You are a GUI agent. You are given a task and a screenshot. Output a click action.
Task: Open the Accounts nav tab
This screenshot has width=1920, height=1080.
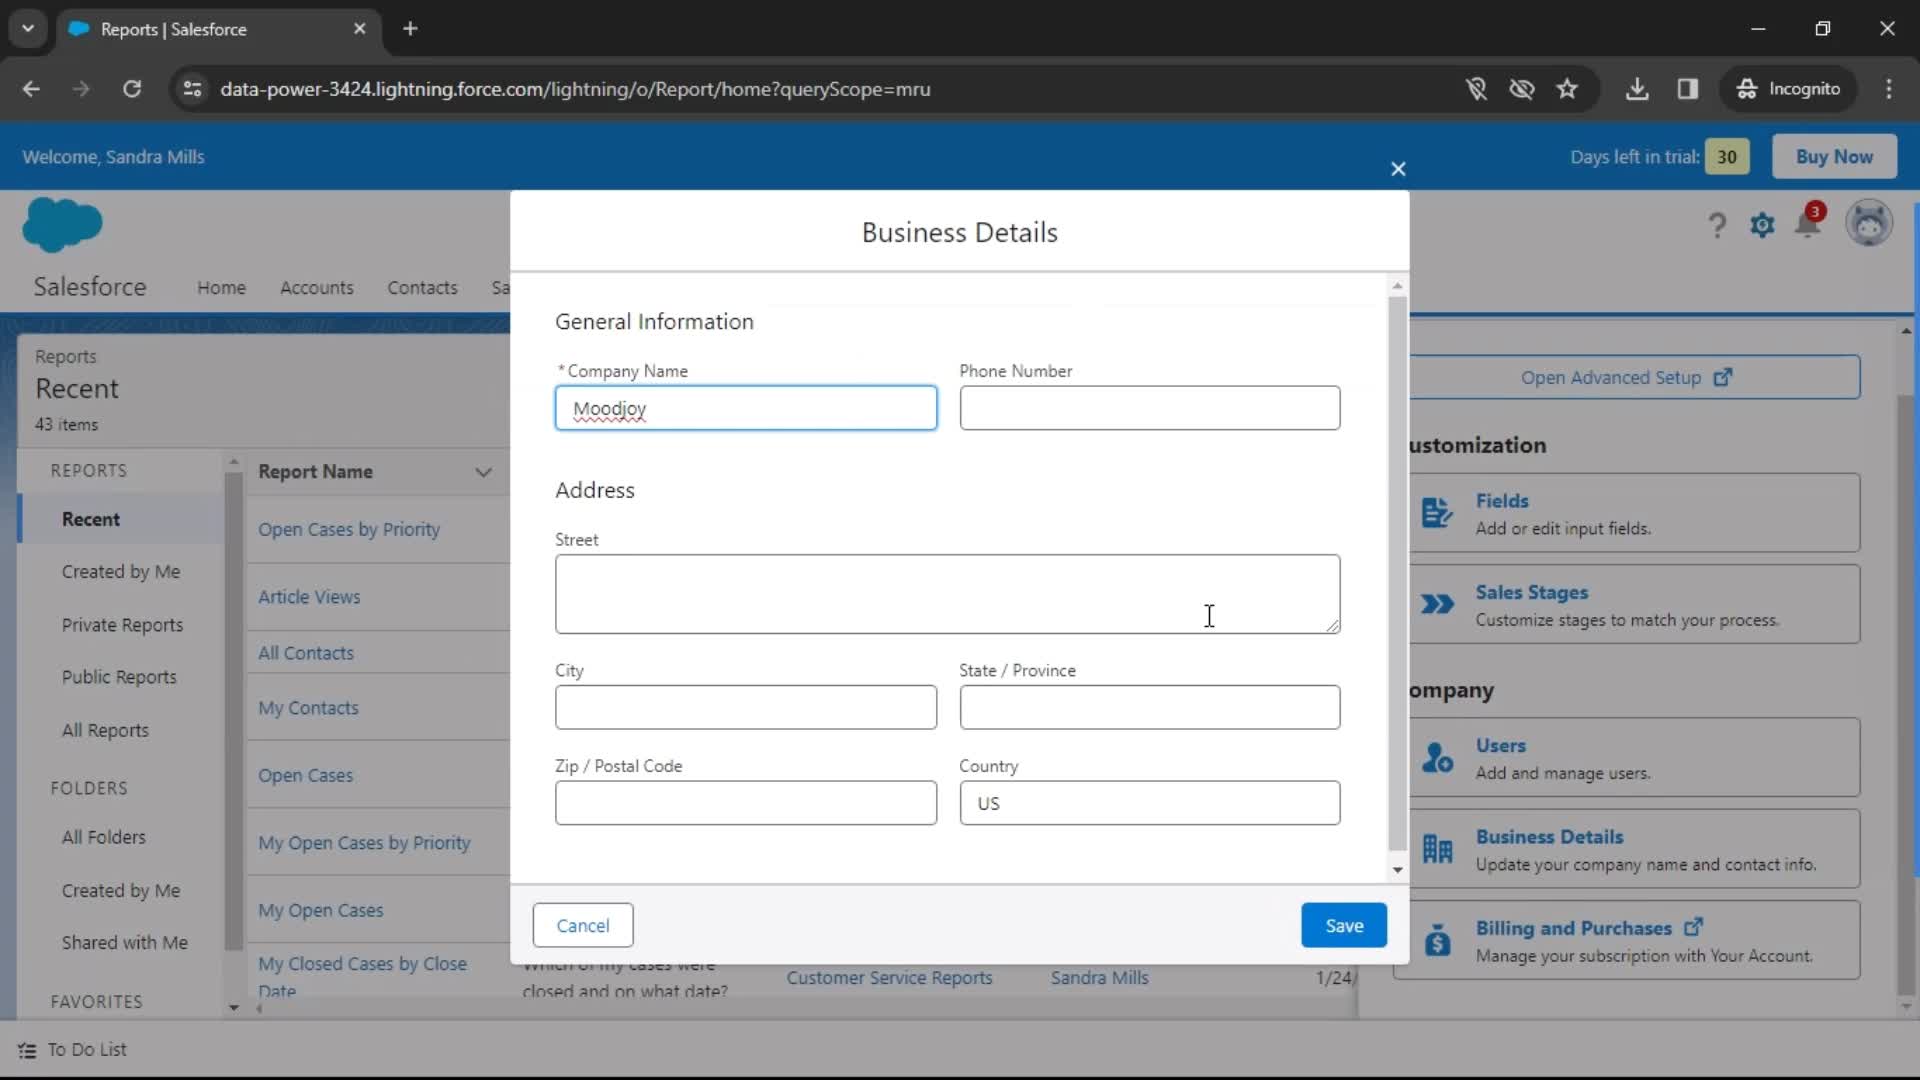coord(317,288)
